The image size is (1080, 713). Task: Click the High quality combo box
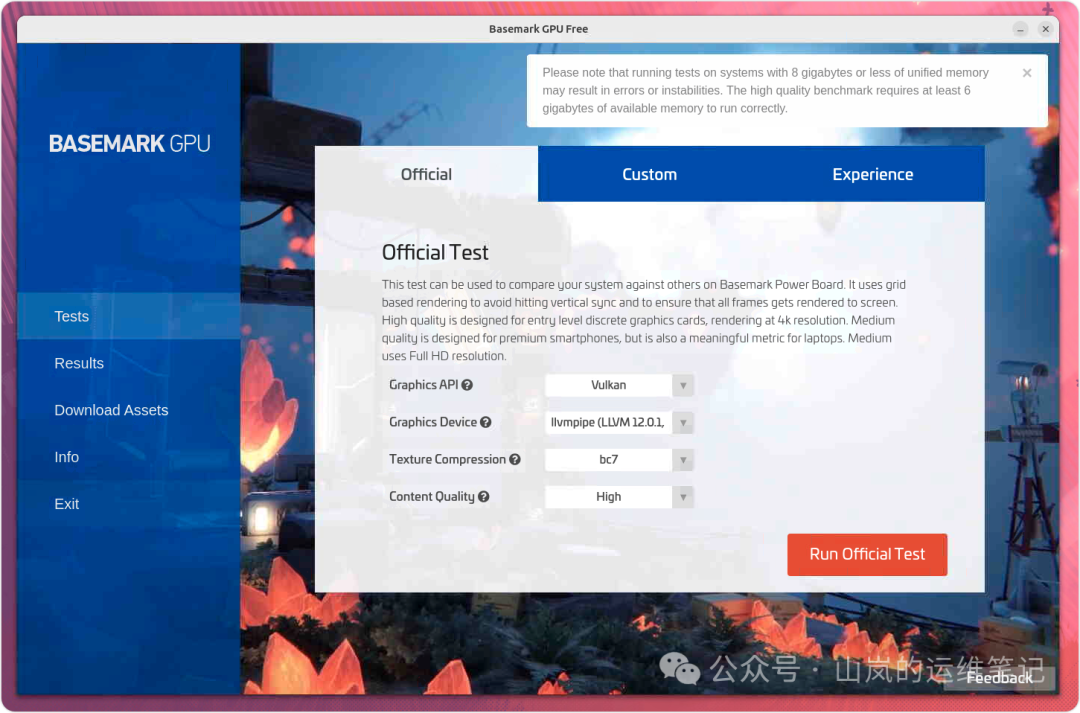pos(609,497)
